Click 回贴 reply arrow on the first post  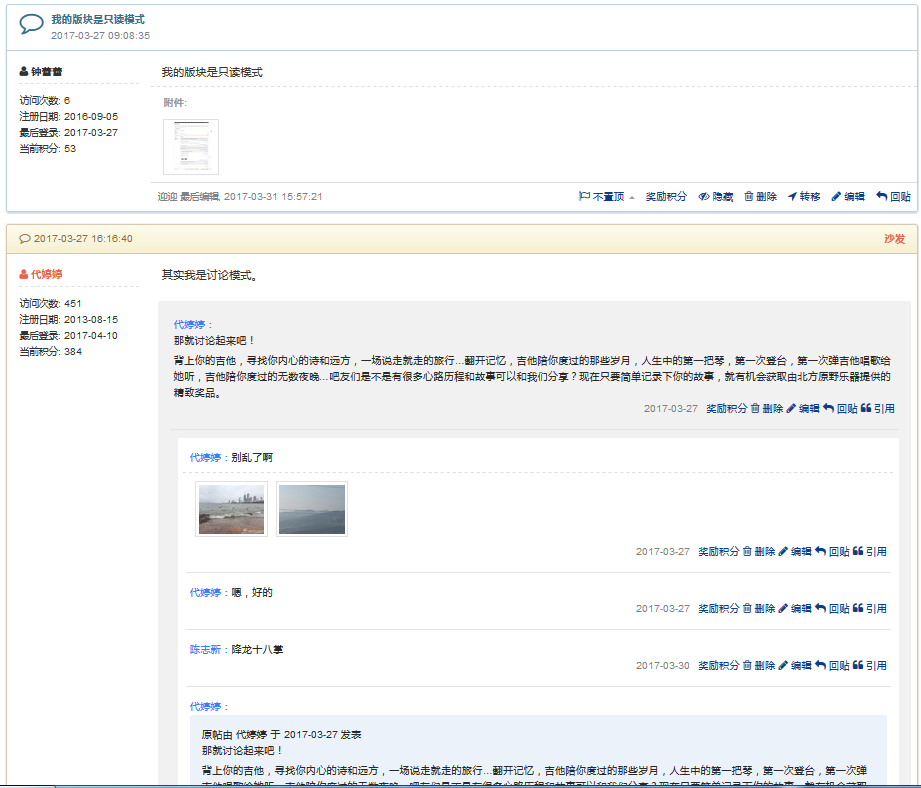click(x=881, y=197)
